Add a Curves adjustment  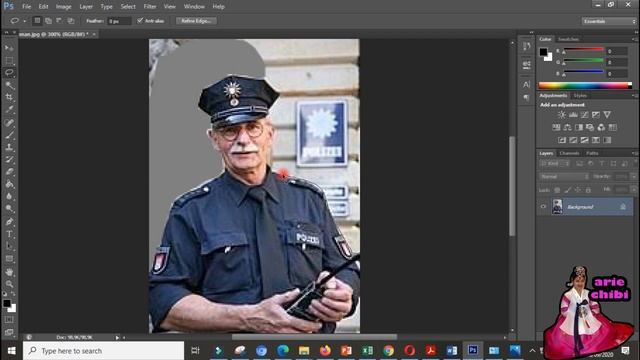pyautogui.click(x=584, y=115)
